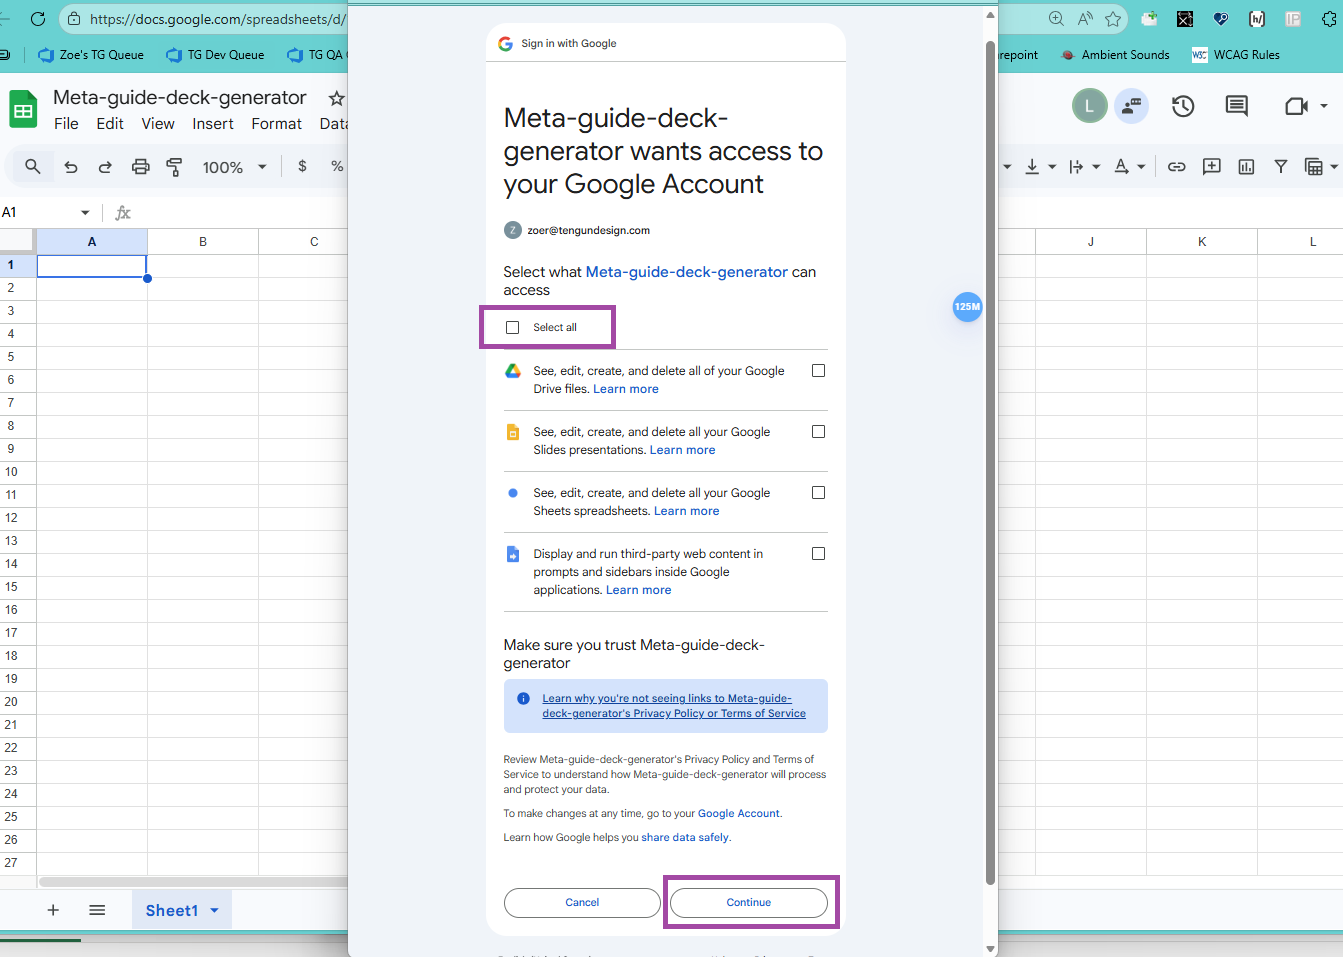Open the share data safely link
The width and height of the screenshot is (1343, 957).
click(685, 838)
